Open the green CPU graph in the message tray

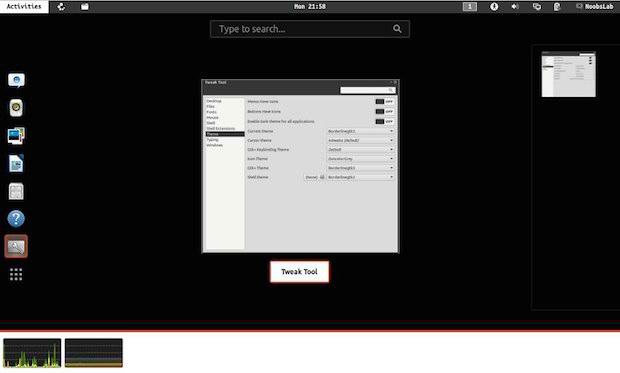point(32,353)
